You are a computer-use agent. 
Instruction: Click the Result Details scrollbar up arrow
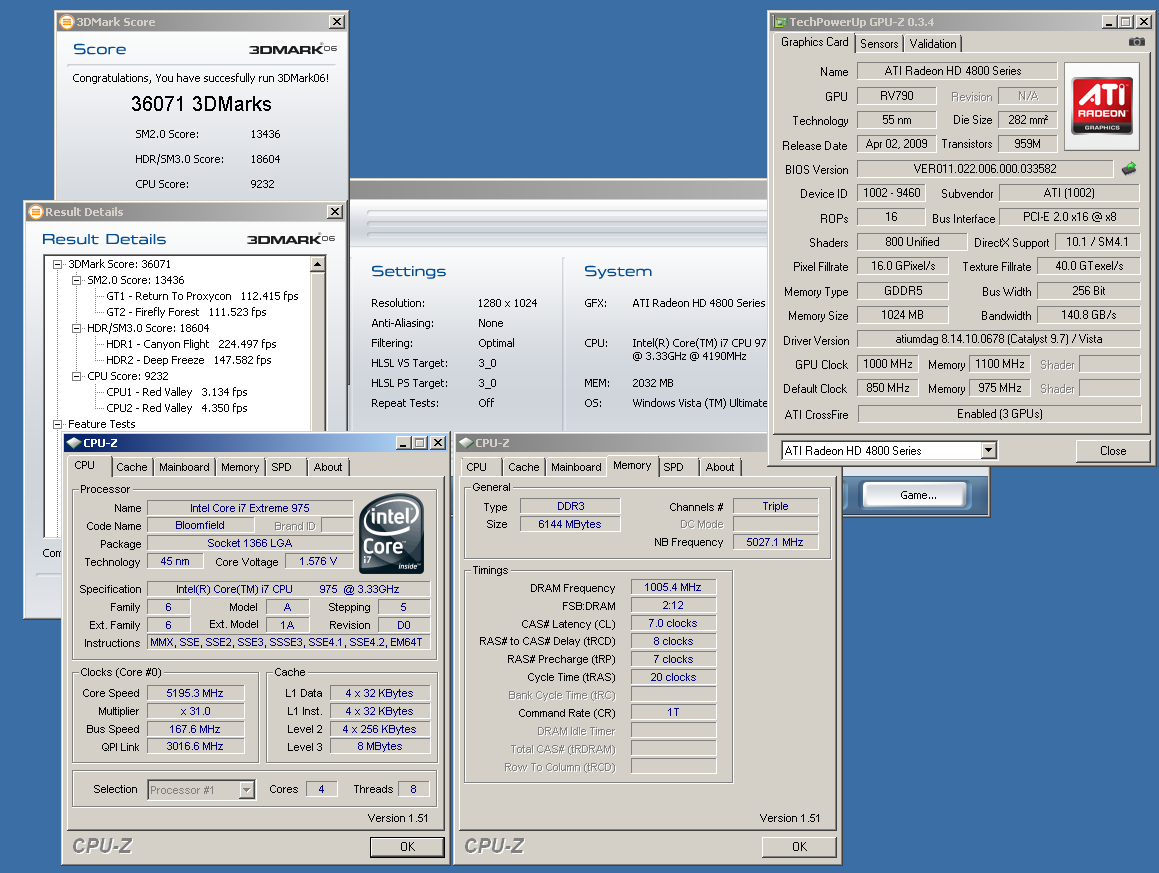[318, 264]
